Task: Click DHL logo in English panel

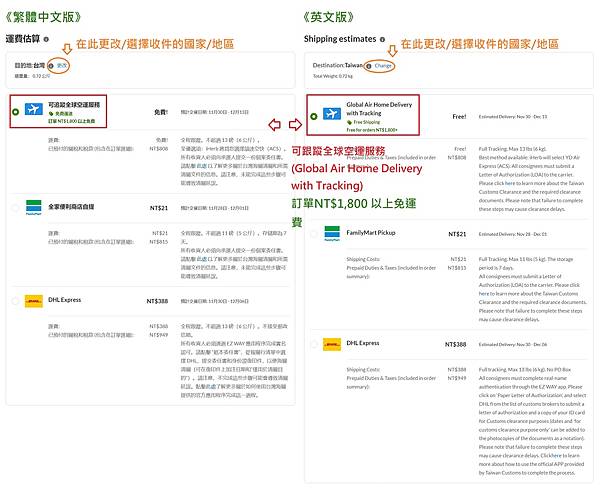Action: coord(332,344)
